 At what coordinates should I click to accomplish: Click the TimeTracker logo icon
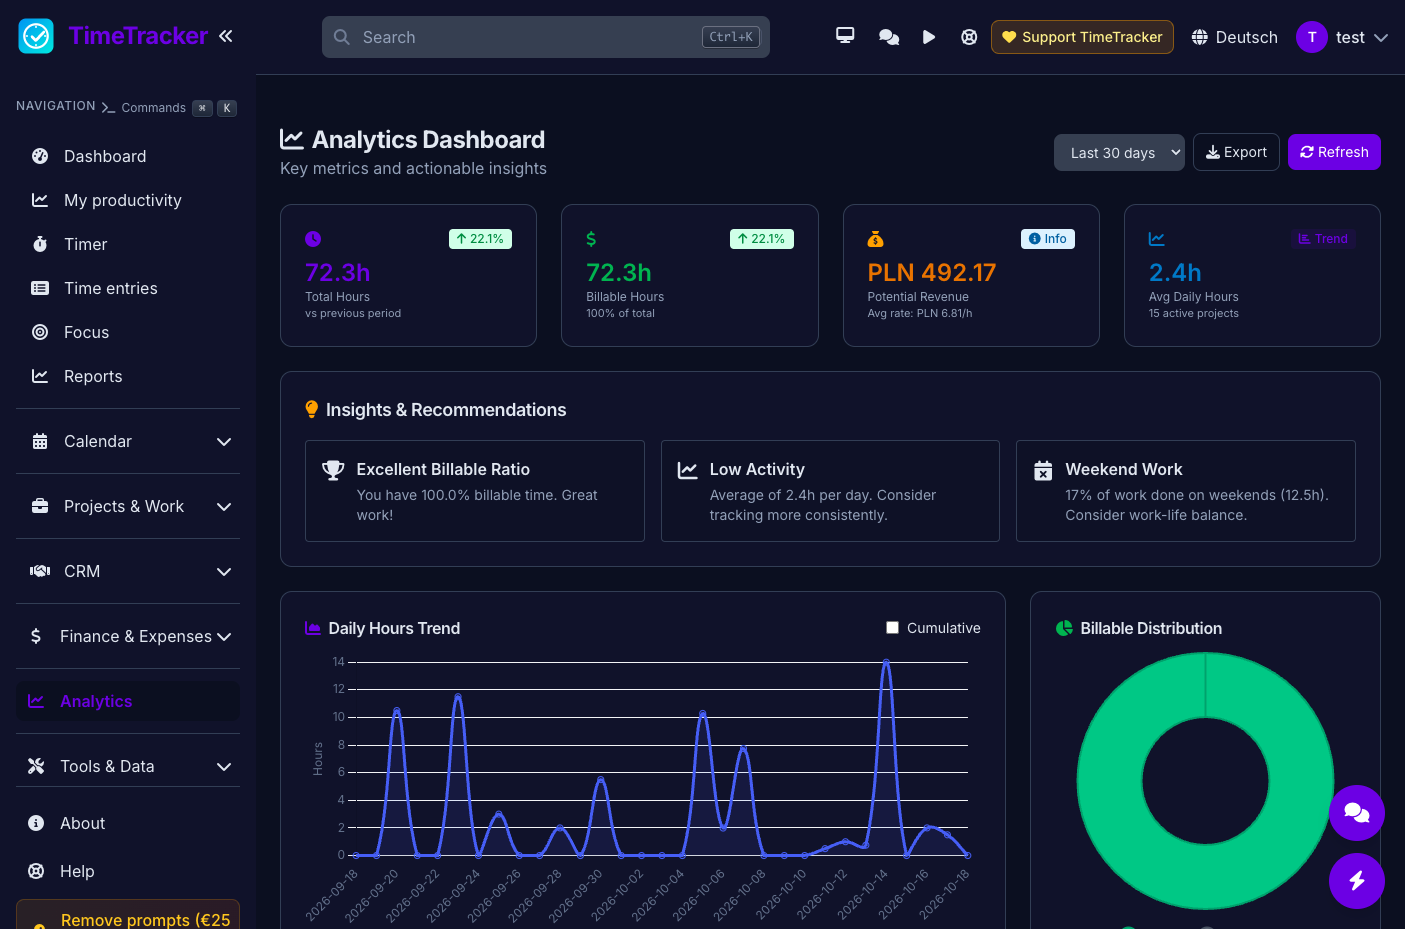coord(36,36)
